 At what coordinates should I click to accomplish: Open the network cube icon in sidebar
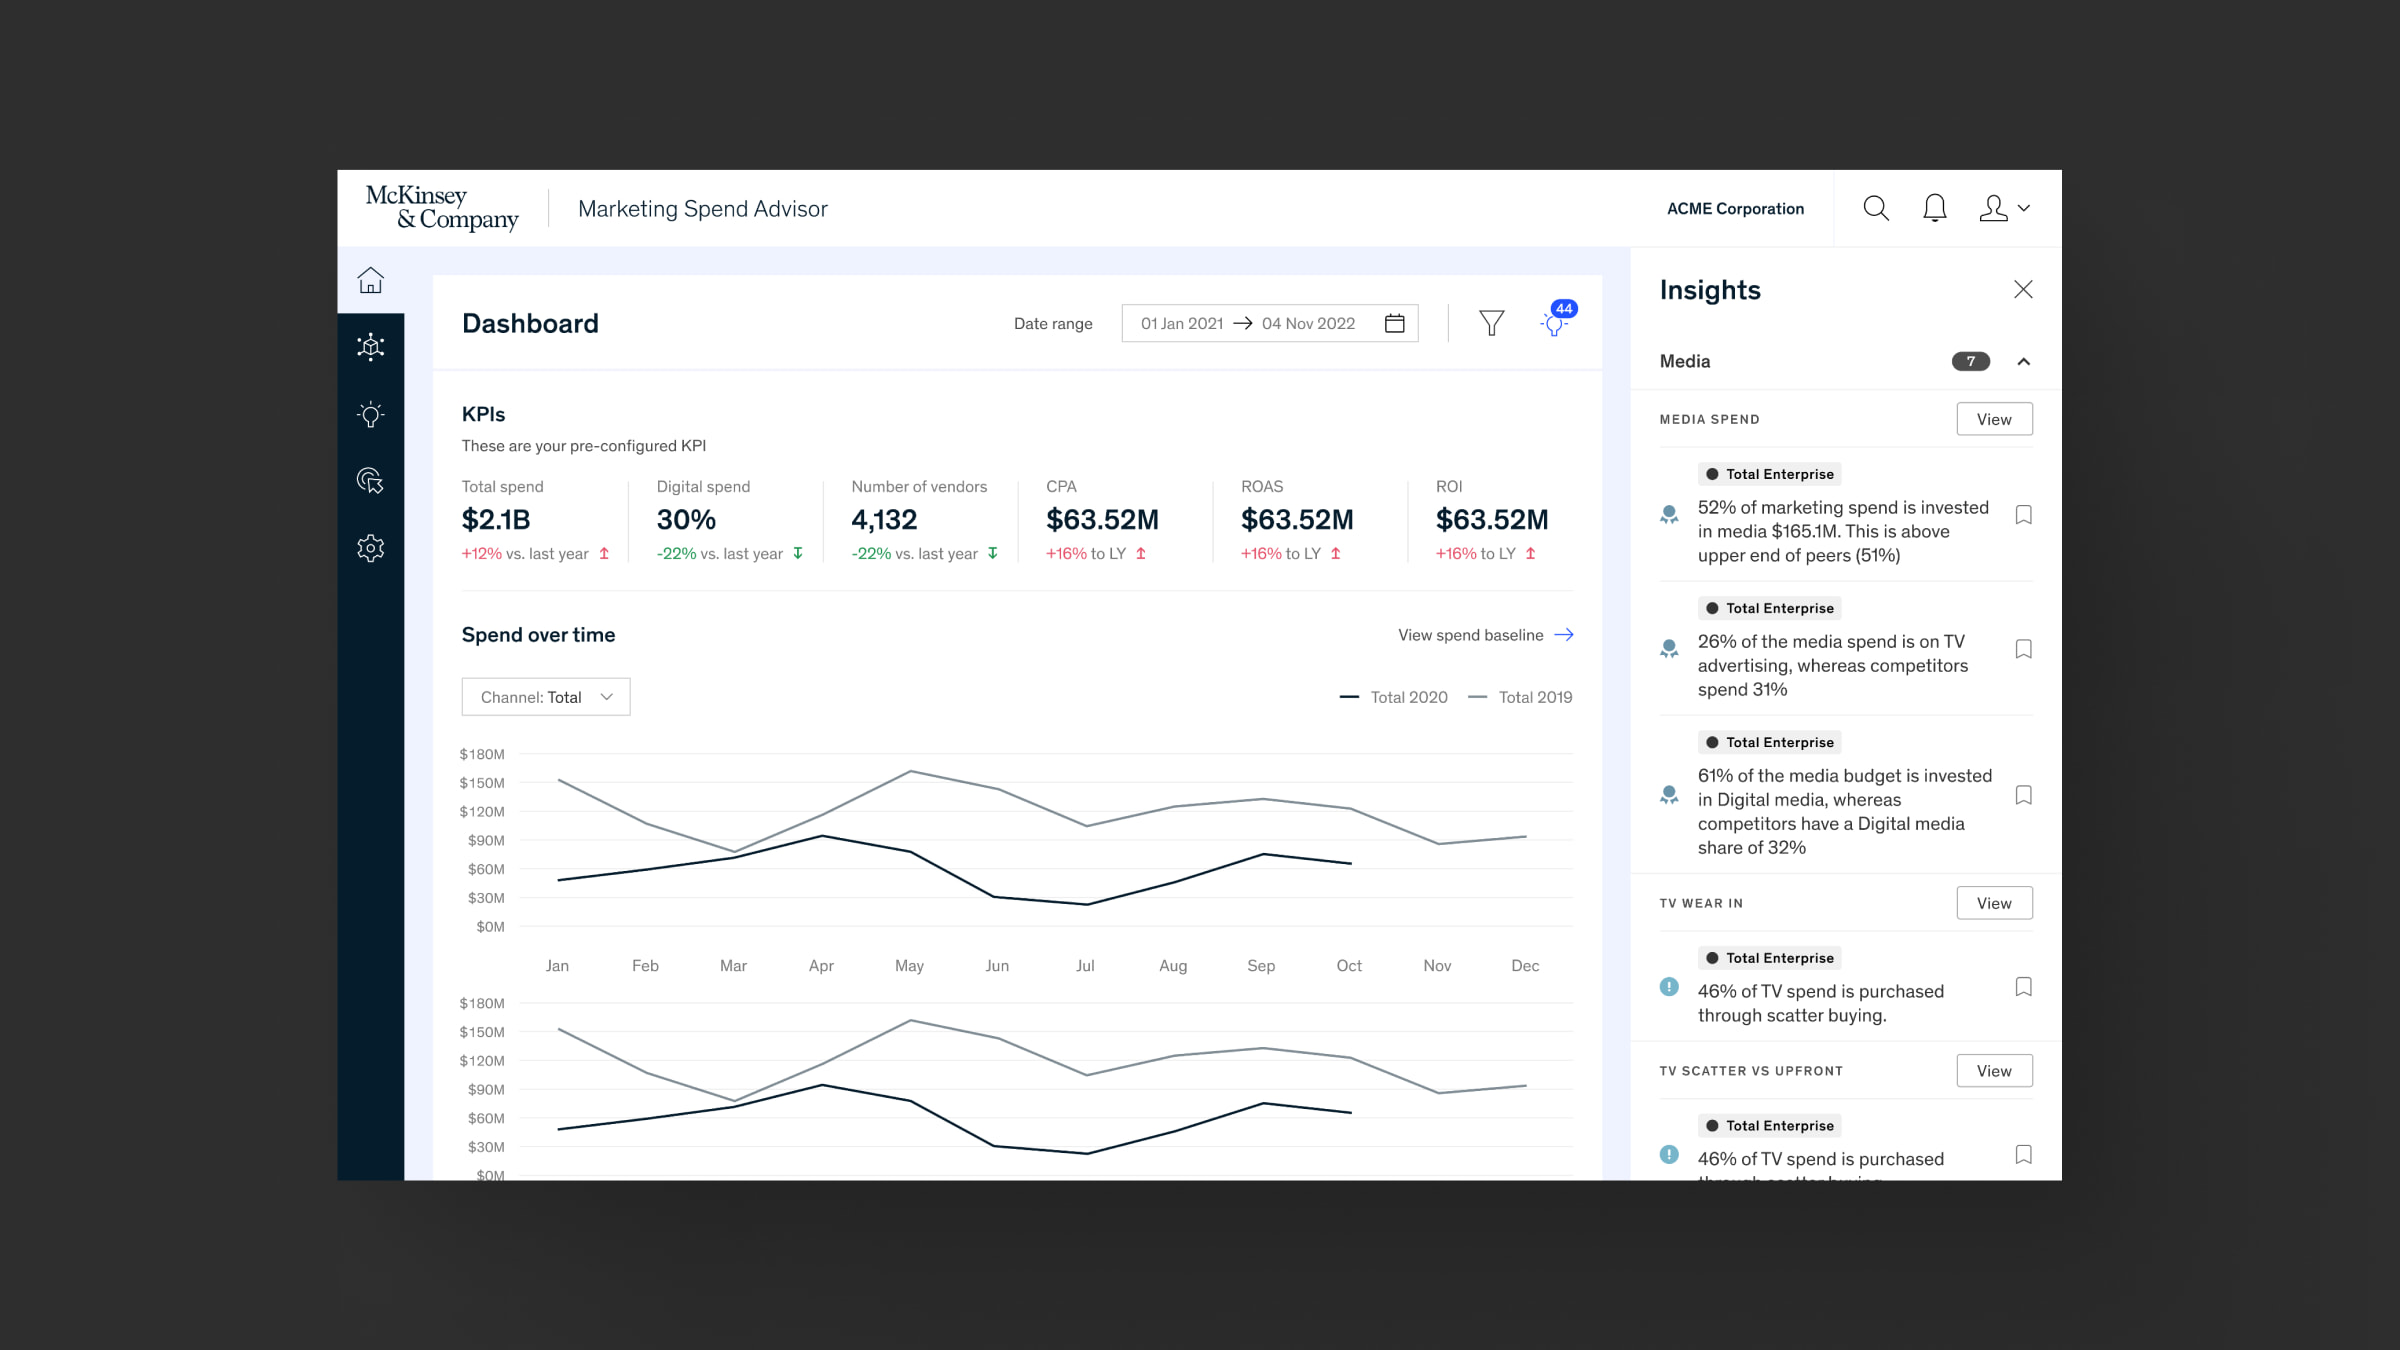[371, 347]
